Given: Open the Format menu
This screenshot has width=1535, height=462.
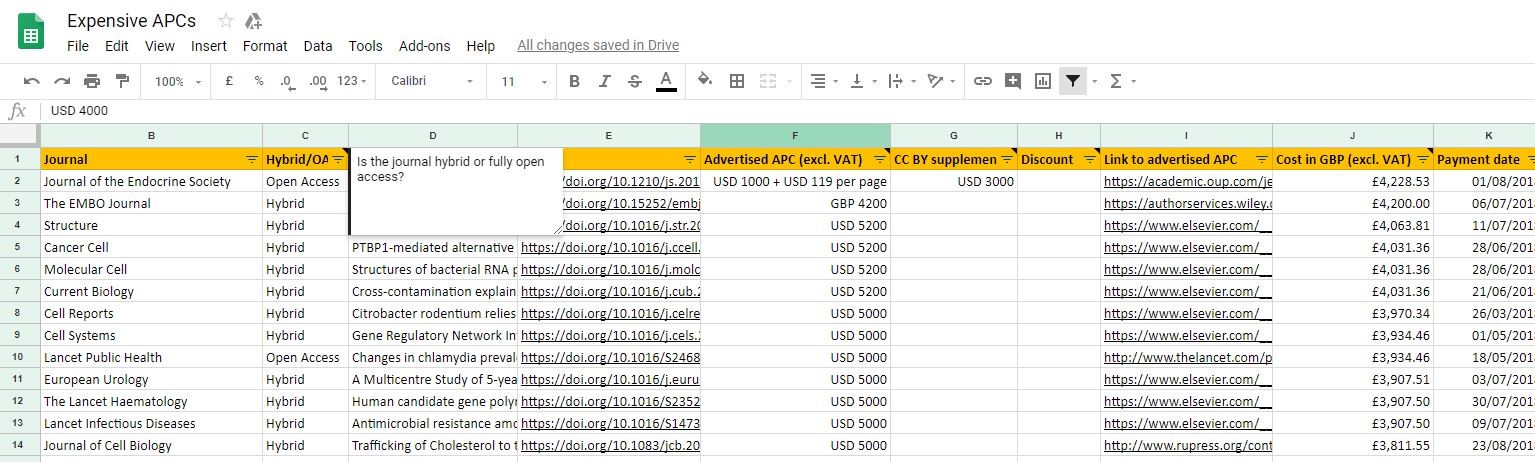Looking at the screenshot, I should pyautogui.click(x=265, y=46).
